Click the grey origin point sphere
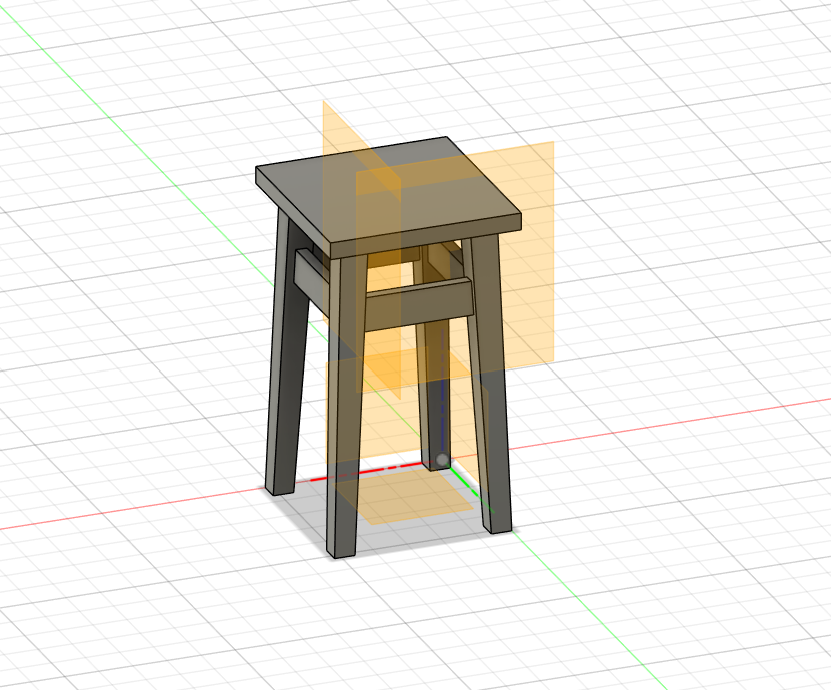The height and width of the screenshot is (690, 831). [x=441, y=459]
